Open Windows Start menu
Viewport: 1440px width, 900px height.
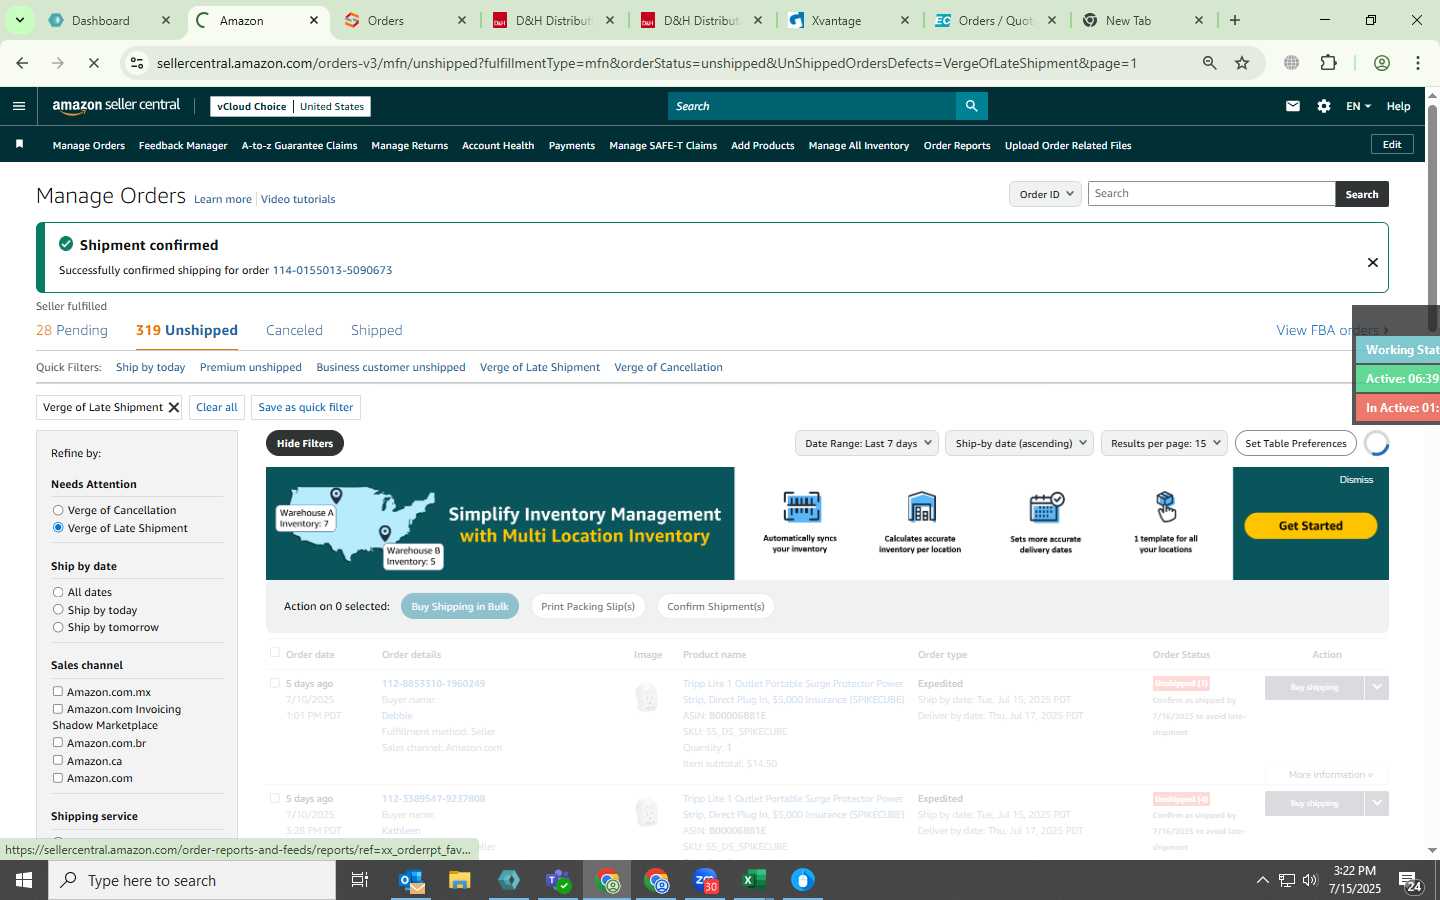point(24,880)
